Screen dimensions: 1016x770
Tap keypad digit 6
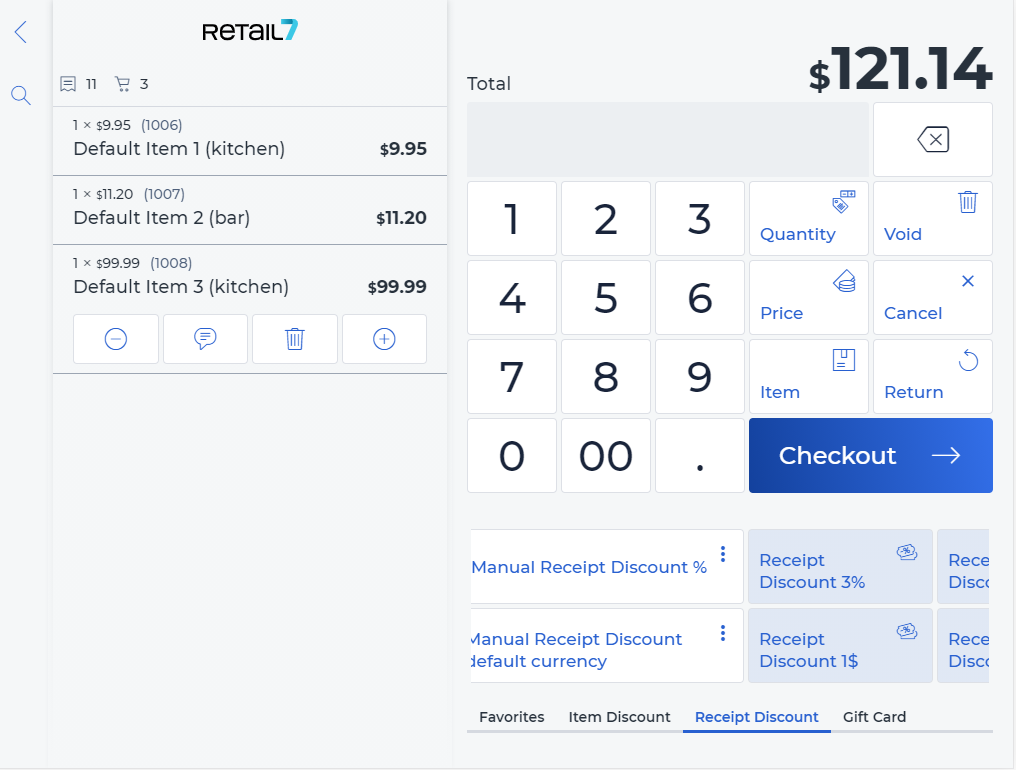coord(700,298)
